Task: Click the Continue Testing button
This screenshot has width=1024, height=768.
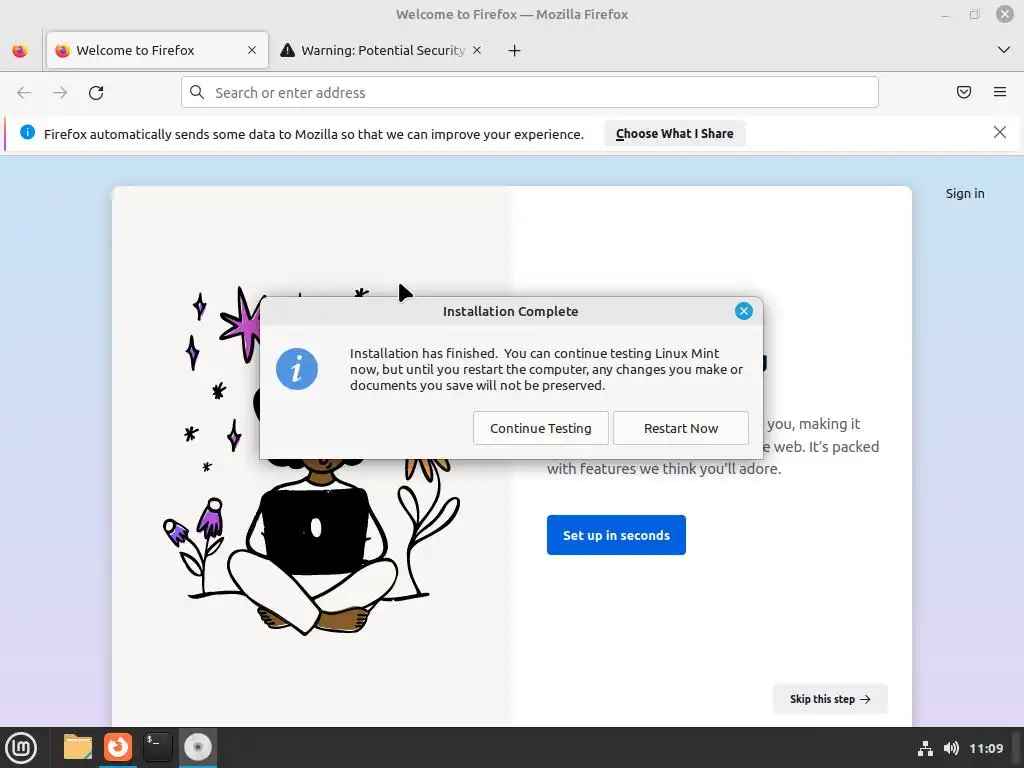Action: pos(541,428)
